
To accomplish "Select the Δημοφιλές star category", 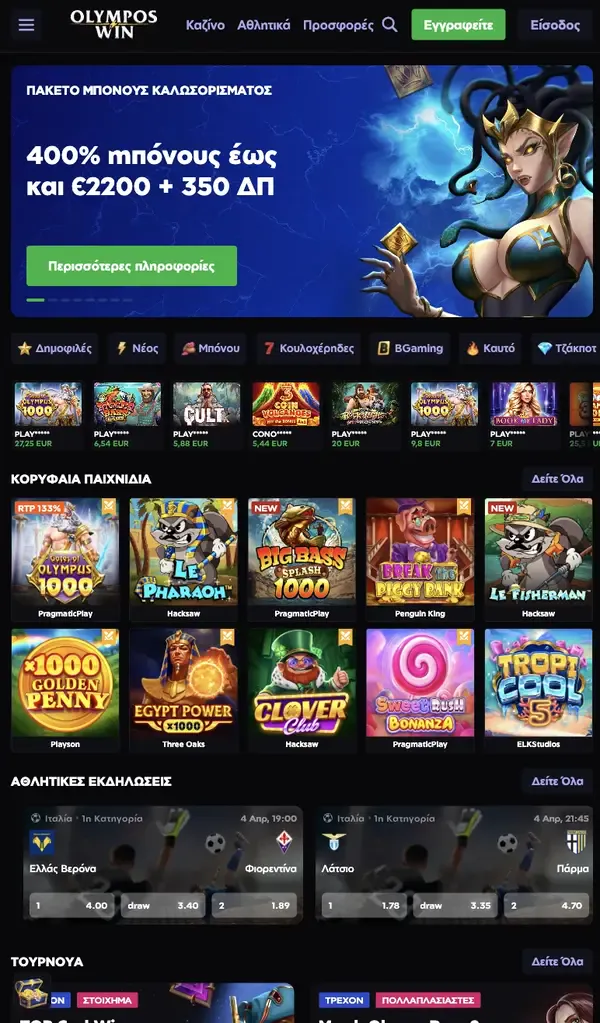I will tap(55, 348).
